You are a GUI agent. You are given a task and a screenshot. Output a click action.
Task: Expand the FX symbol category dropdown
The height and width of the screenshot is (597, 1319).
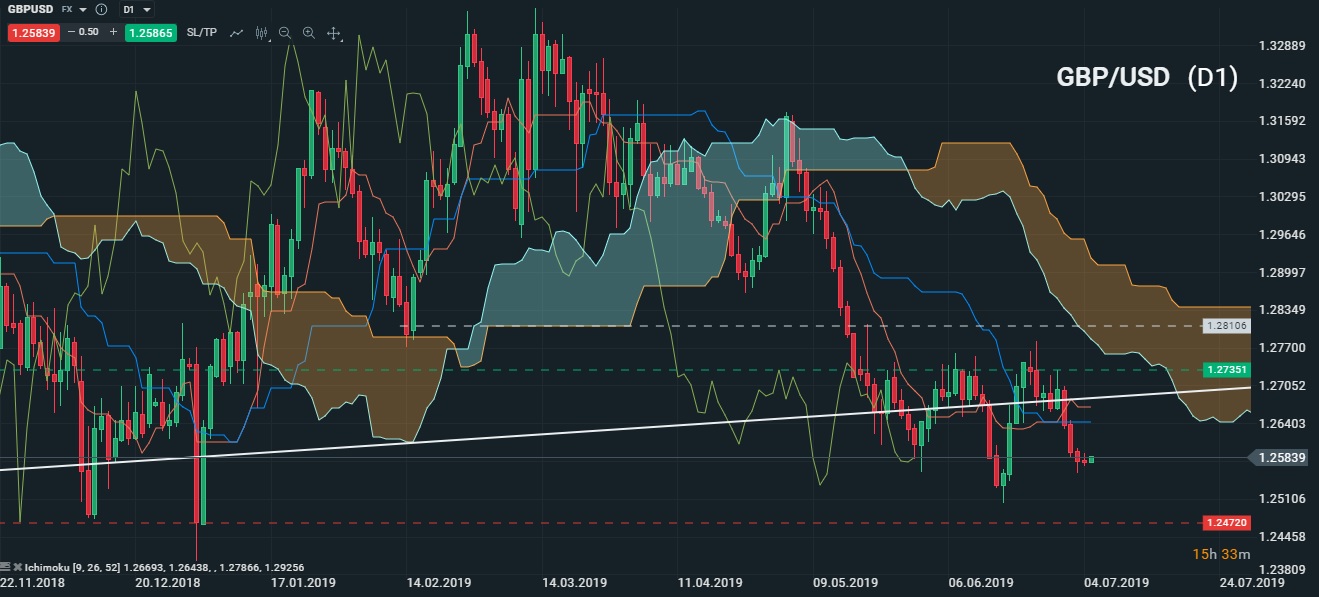point(73,9)
